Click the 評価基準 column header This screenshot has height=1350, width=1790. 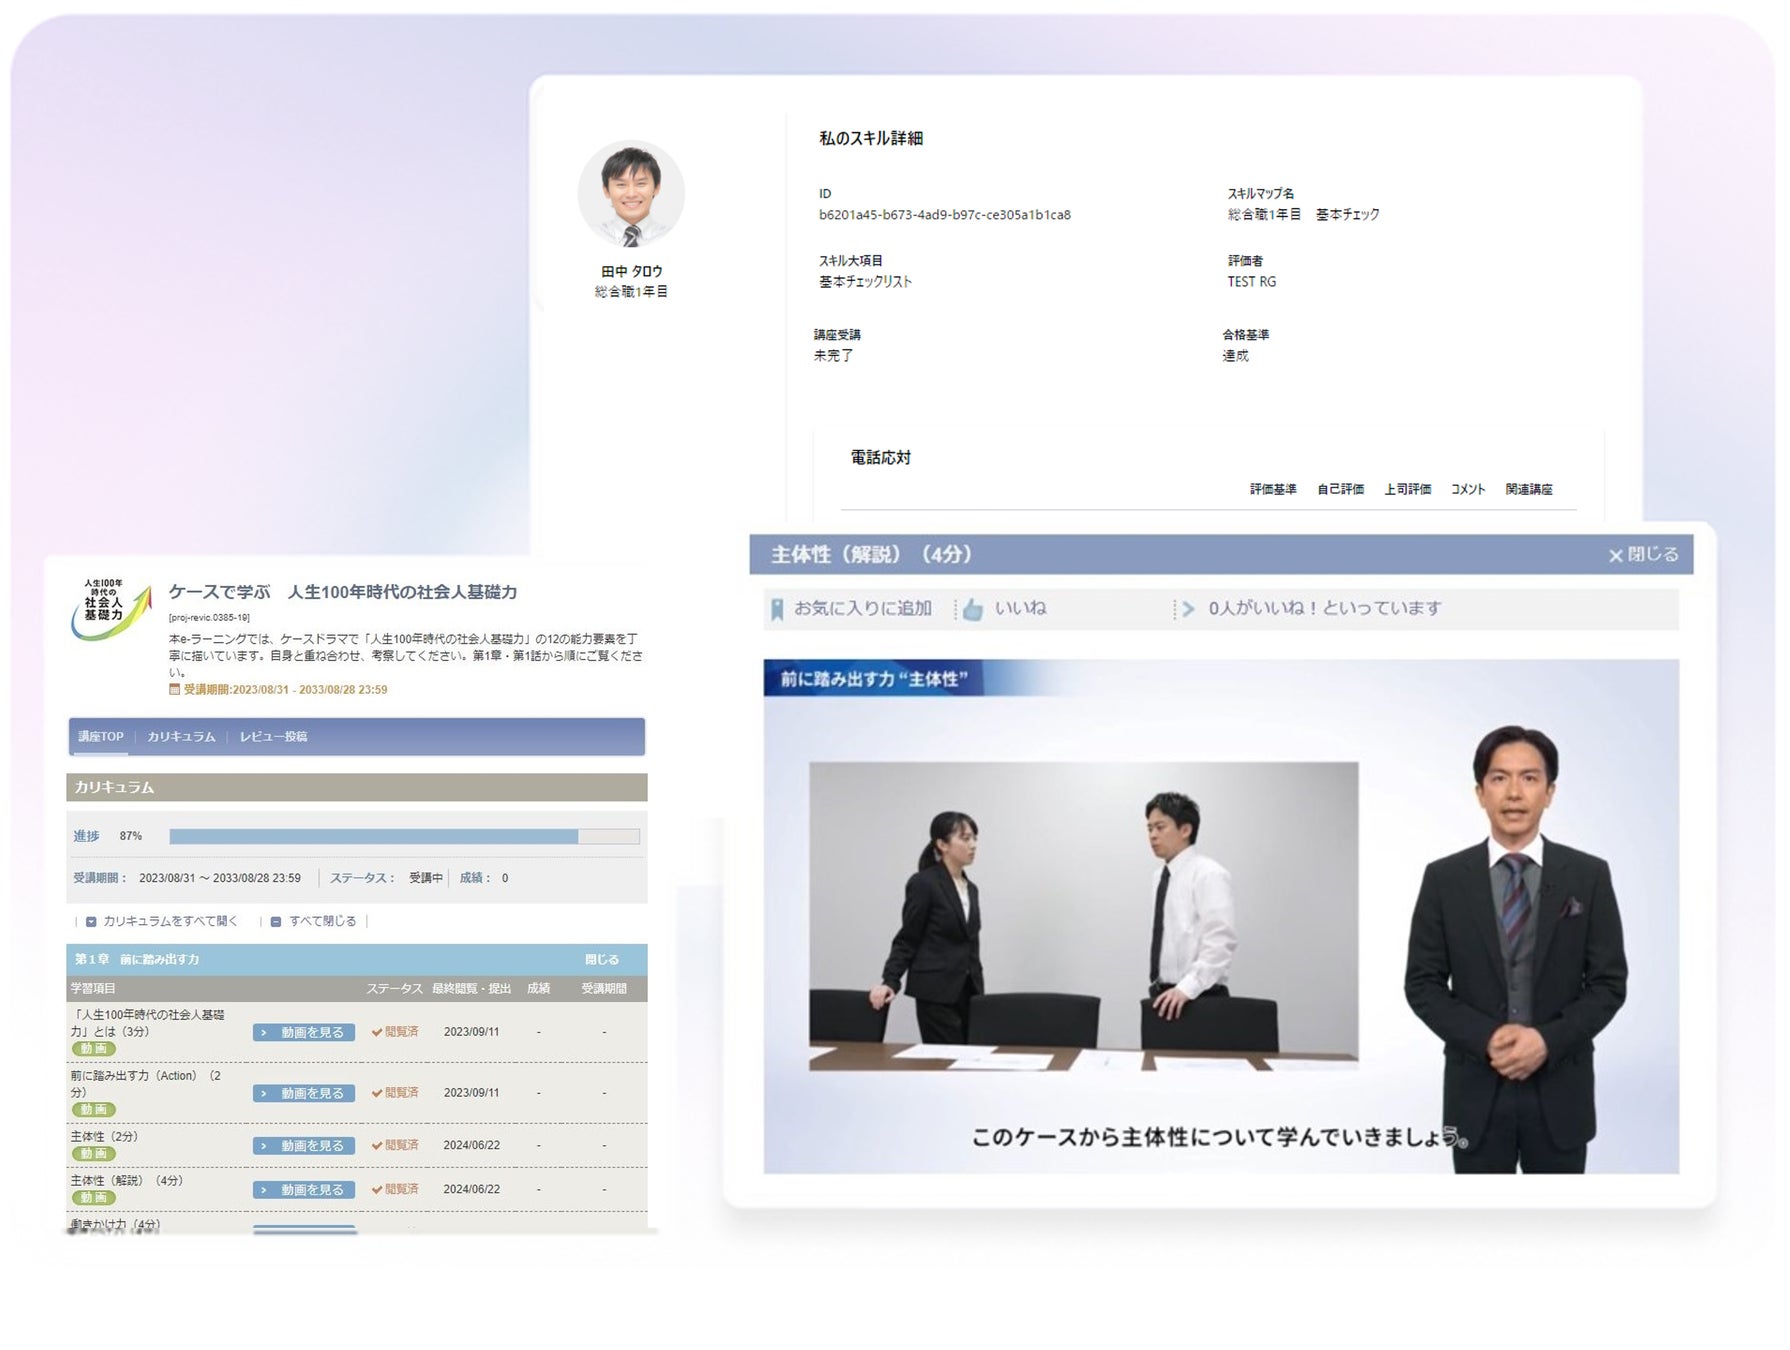[1273, 490]
